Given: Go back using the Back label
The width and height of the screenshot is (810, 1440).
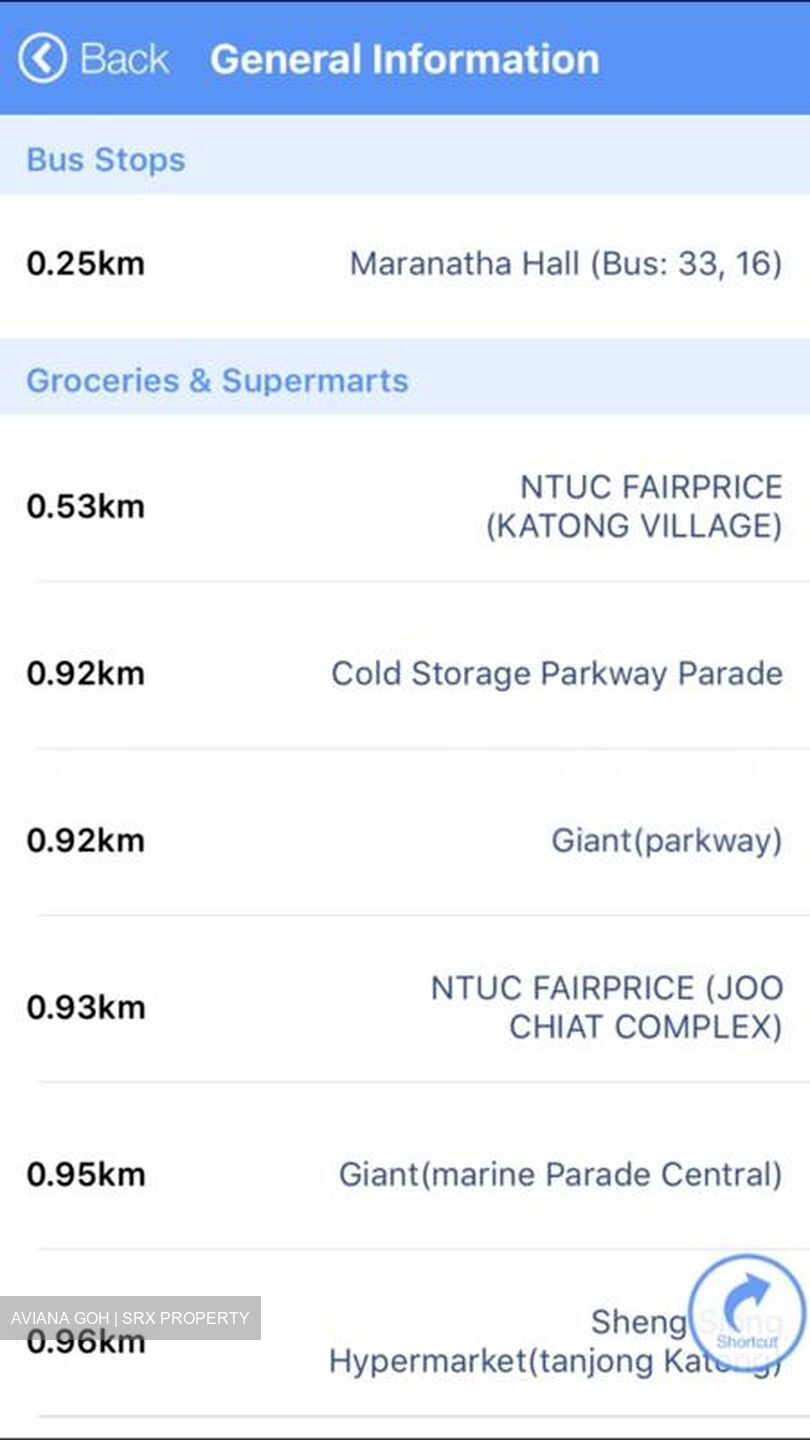Looking at the screenshot, I should pyautogui.click(x=124, y=59).
